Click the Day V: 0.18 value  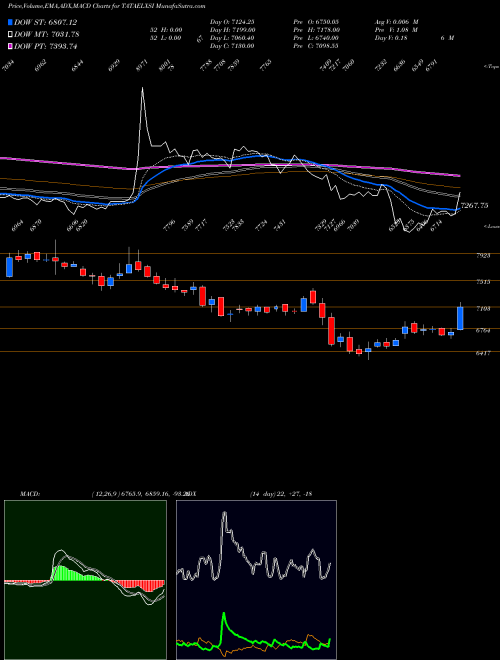391,38
